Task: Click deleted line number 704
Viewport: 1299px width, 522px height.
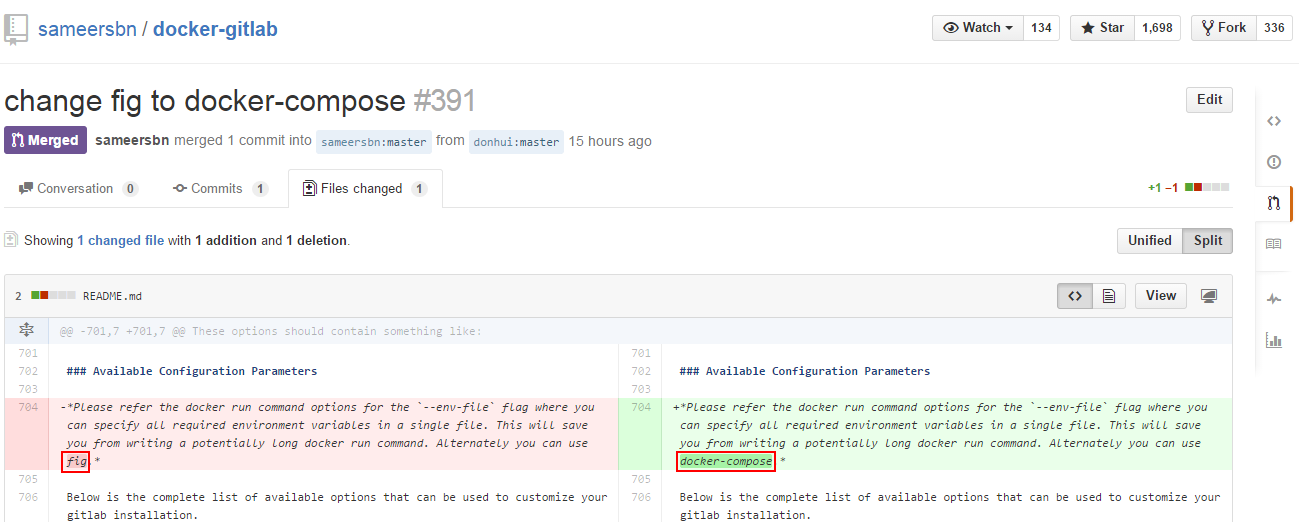Action: coord(27,407)
